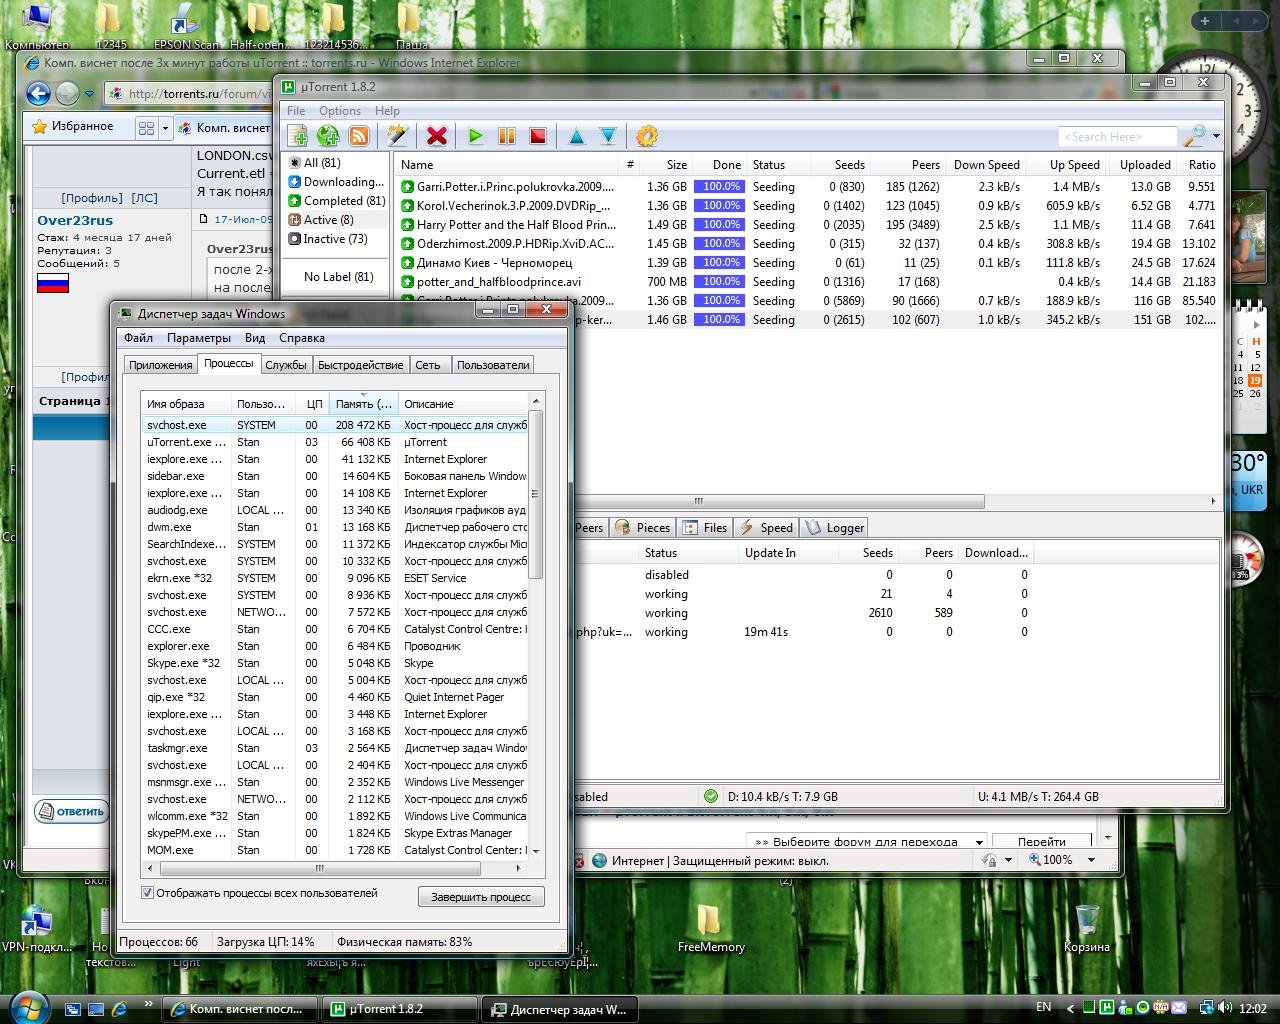Viewport: 1280px width, 1024px height.
Task: Click Add Torrent from URL globe icon
Action: click(327, 136)
